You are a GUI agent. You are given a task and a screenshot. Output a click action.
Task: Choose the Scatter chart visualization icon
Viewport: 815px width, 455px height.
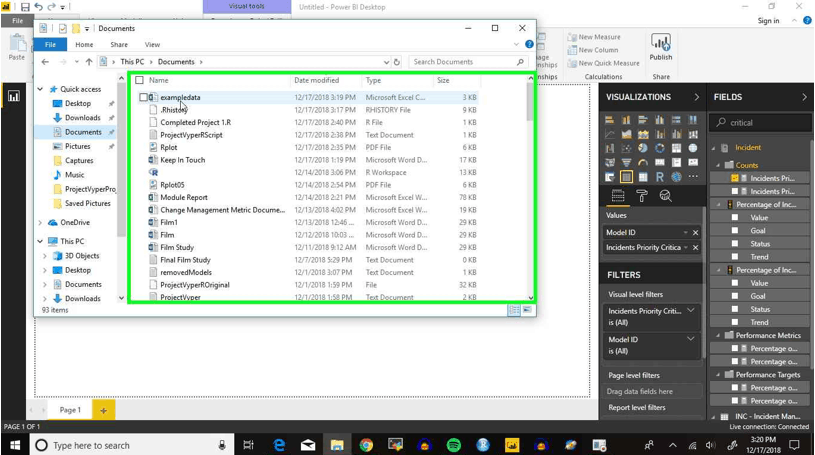(x=626, y=148)
